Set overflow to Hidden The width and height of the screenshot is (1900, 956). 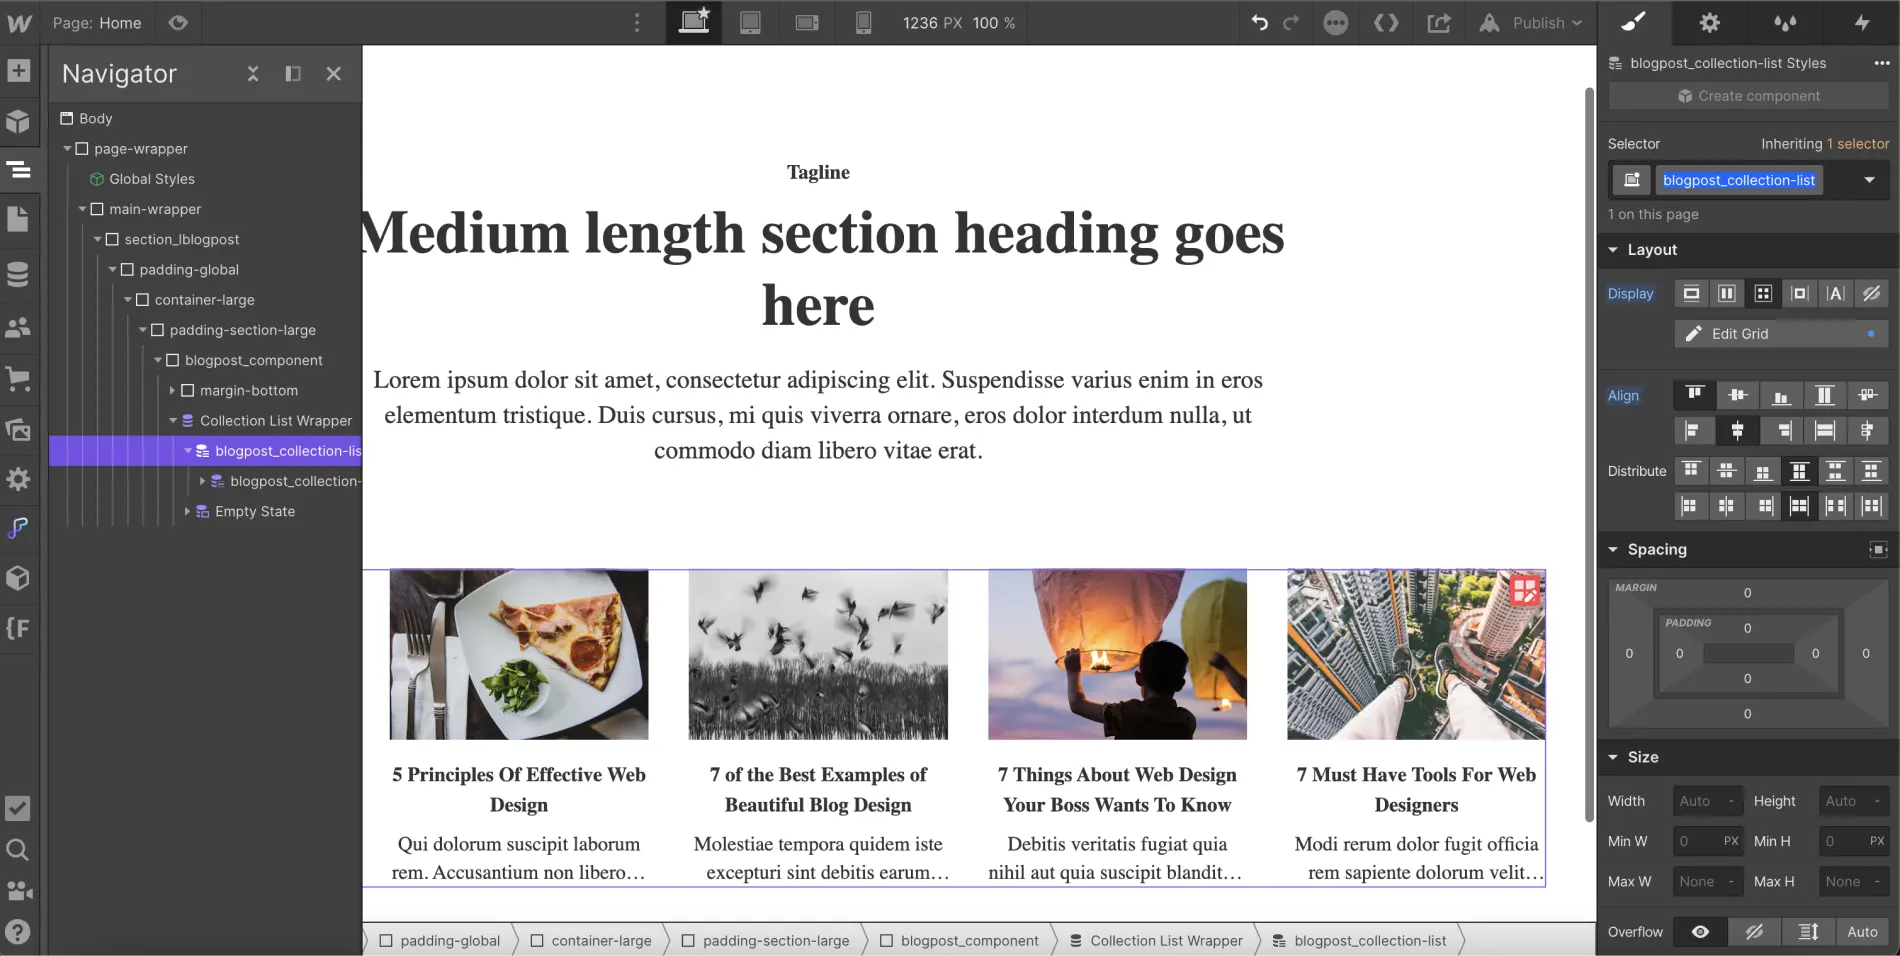tap(1754, 932)
